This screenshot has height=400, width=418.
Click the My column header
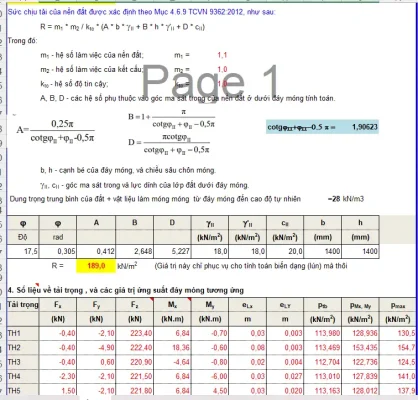point(210,305)
